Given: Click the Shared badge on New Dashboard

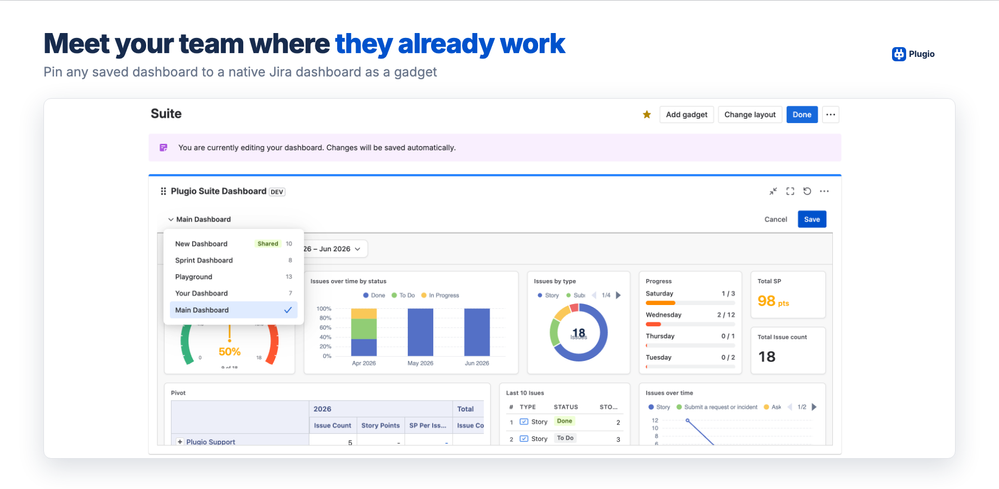Looking at the screenshot, I should [x=268, y=244].
